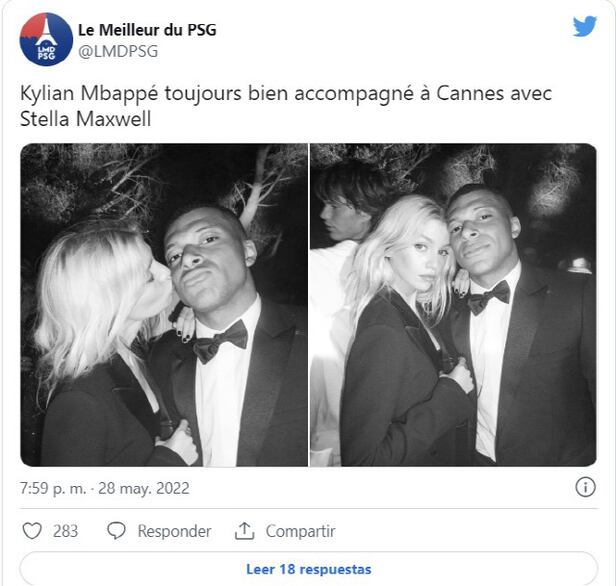Image resolution: width=616 pixels, height=586 pixels.
Task: Open Twitter via the blue bird logo
Action: click(x=585, y=27)
